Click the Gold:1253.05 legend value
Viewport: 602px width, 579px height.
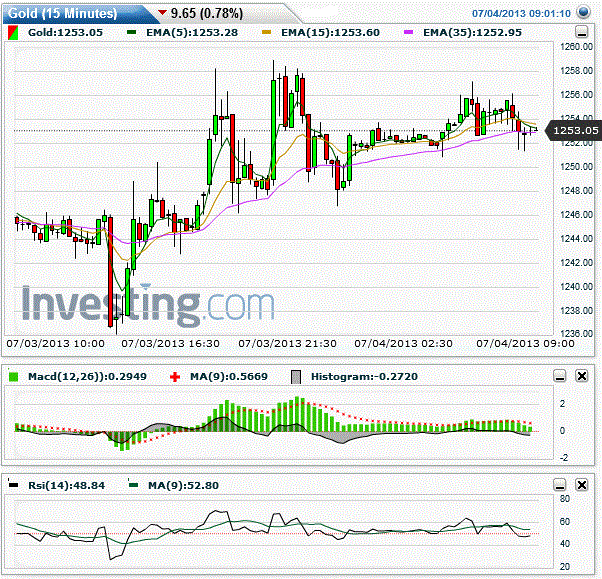[65, 33]
